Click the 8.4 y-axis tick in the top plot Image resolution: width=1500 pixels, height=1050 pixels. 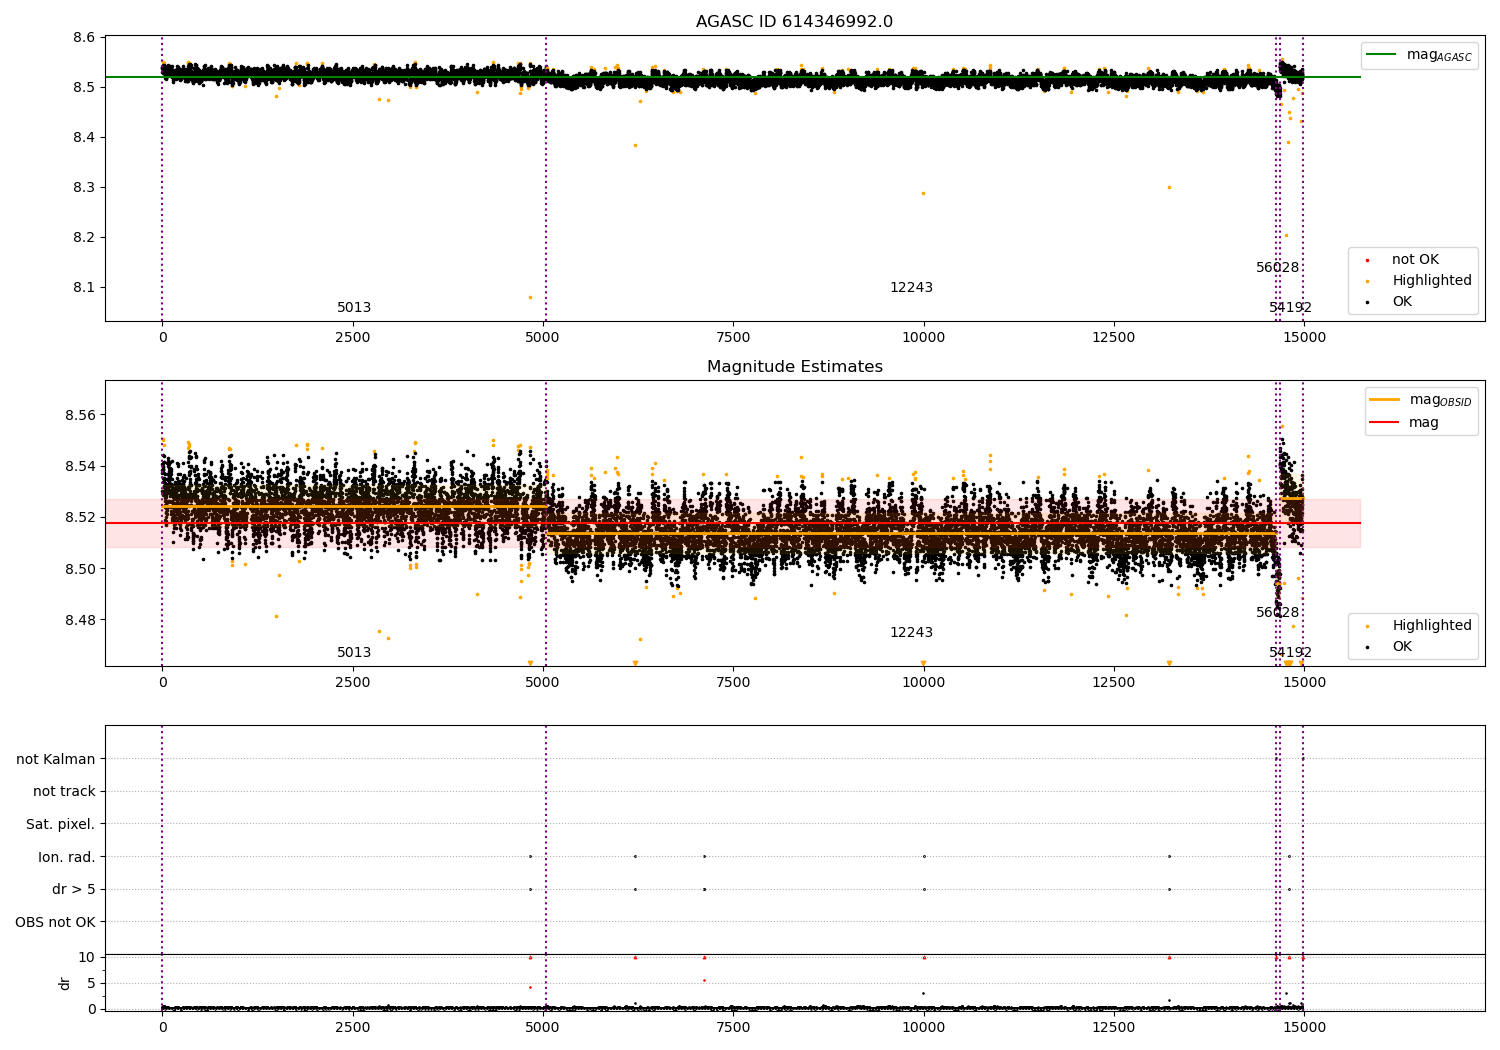[84, 138]
